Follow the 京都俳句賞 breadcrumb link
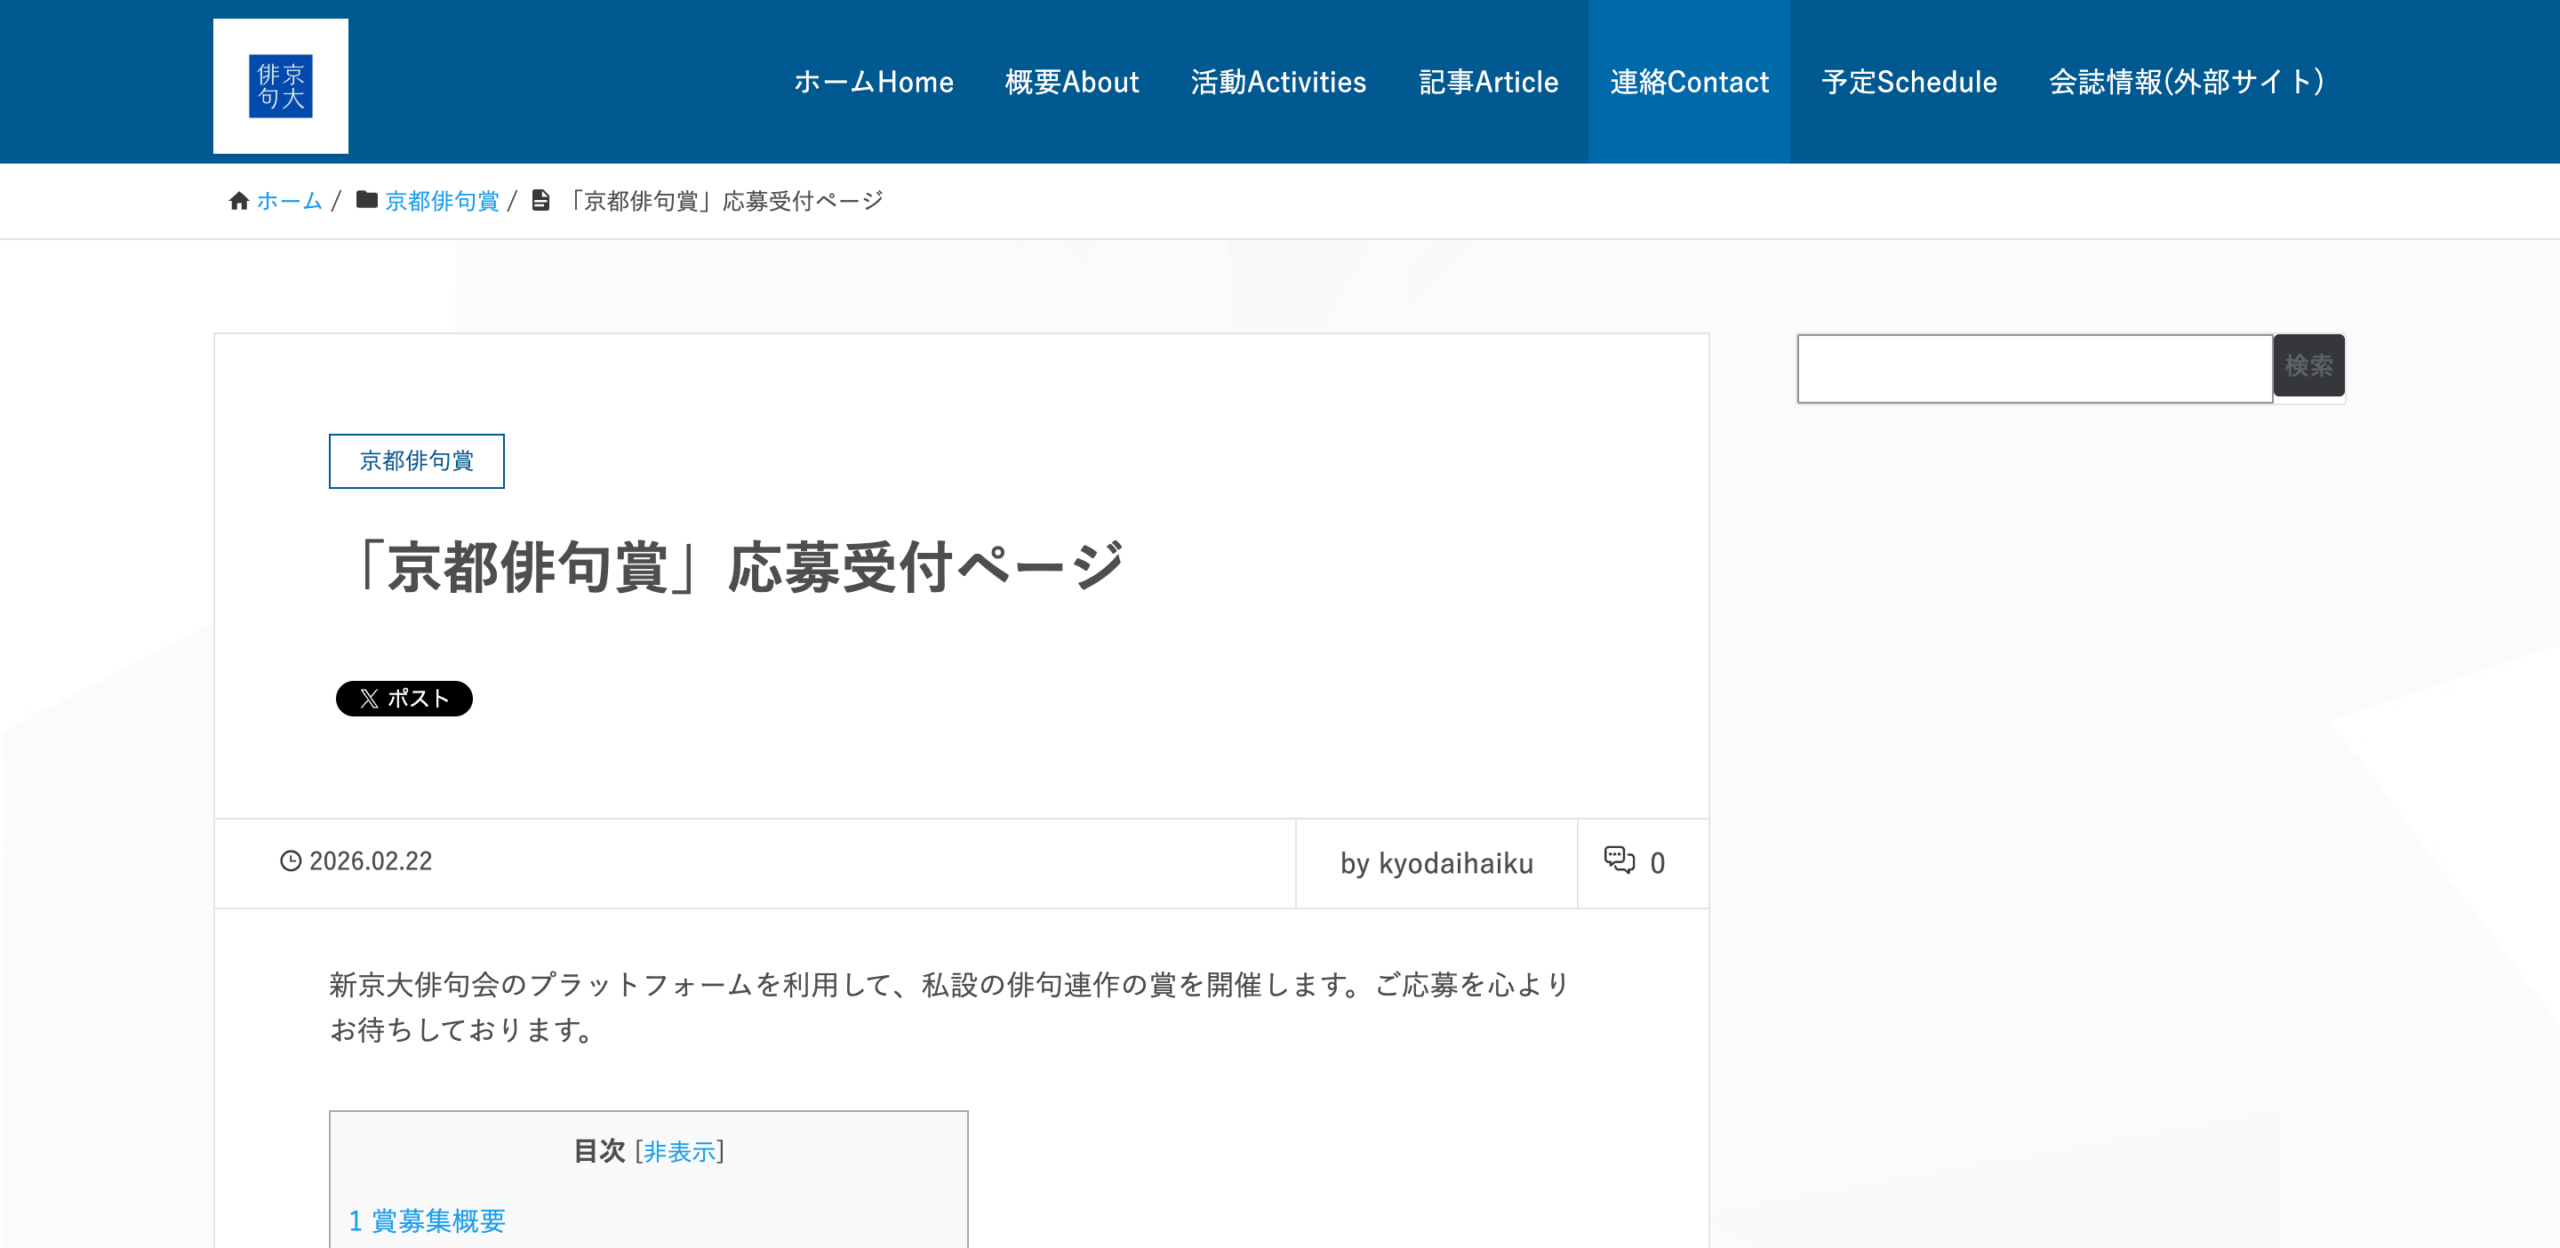This screenshot has width=2560, height=1248. (x=442, y=201)
